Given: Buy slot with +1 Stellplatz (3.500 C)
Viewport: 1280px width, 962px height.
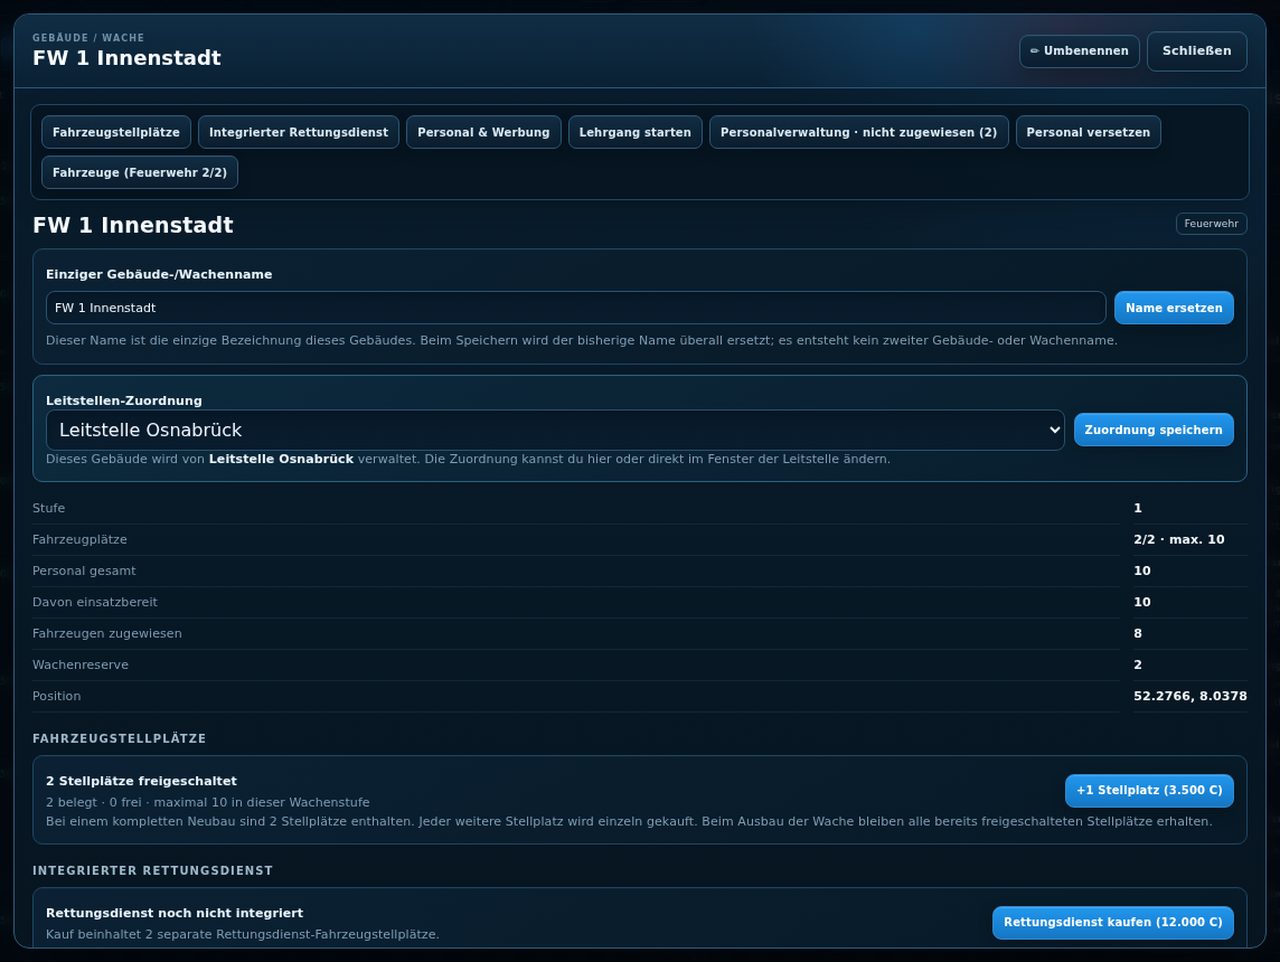Looking at the screenshot, I should (1149, 790).
